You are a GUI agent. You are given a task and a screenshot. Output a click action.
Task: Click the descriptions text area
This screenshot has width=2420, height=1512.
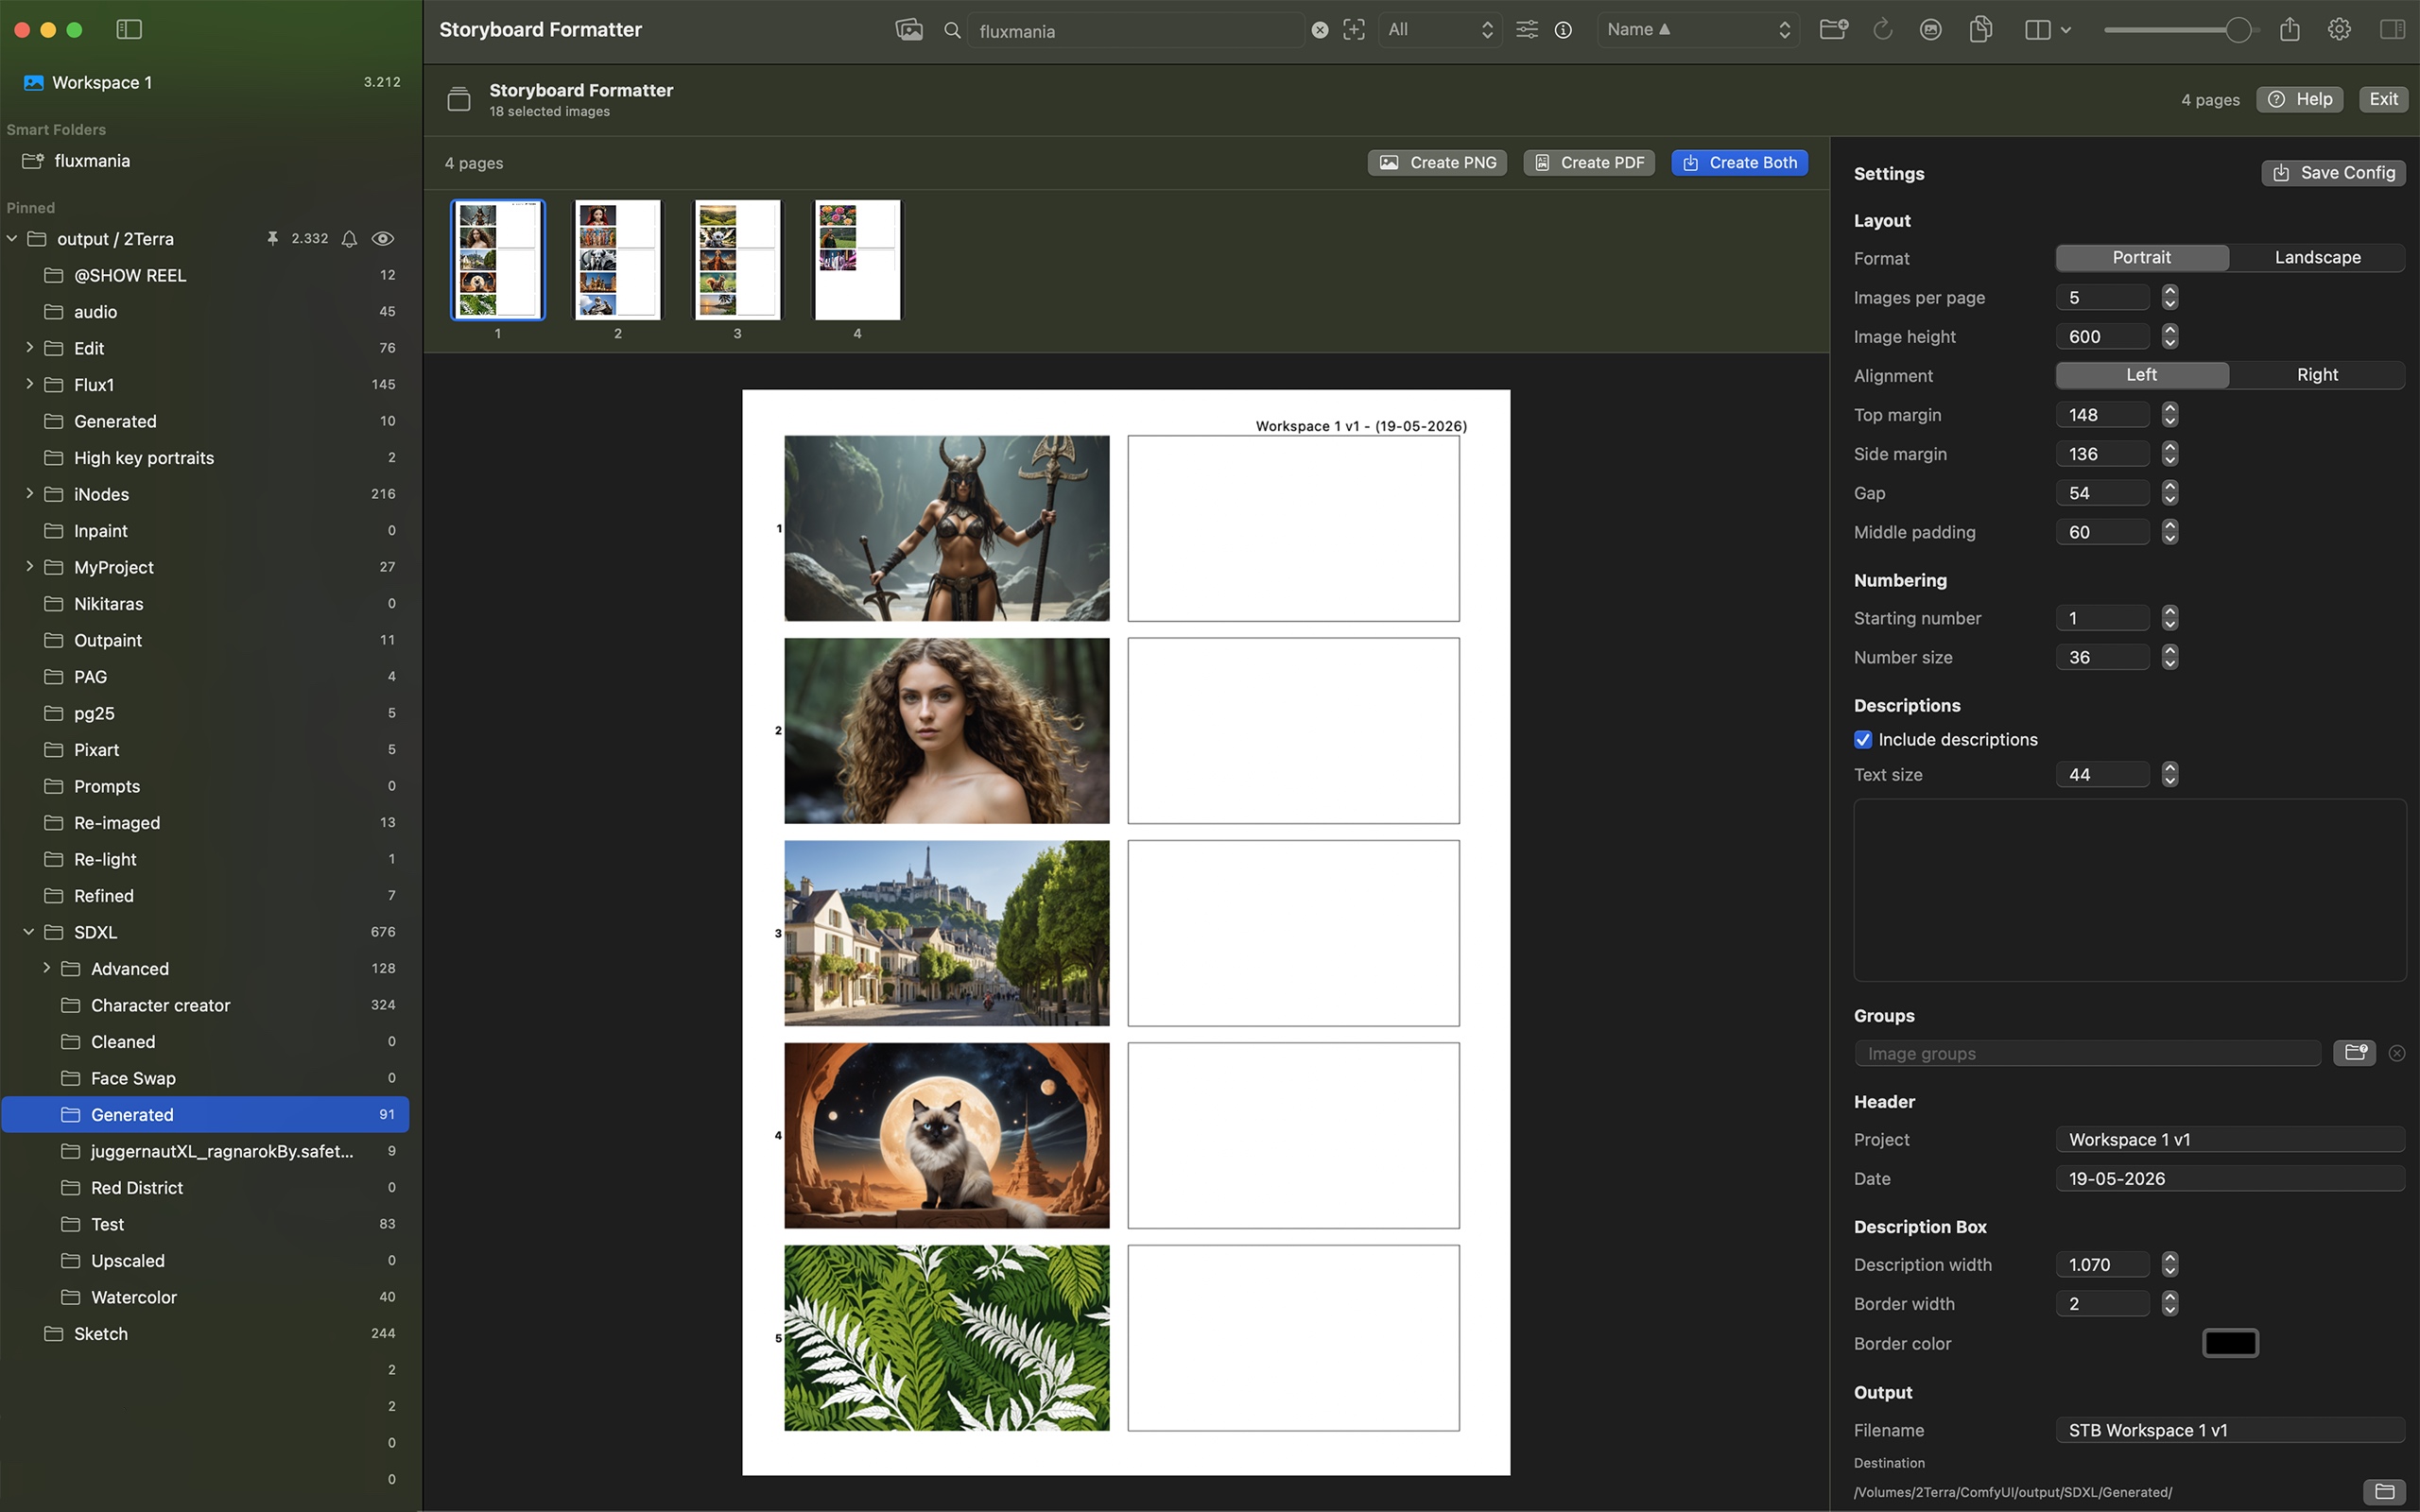2129,890
